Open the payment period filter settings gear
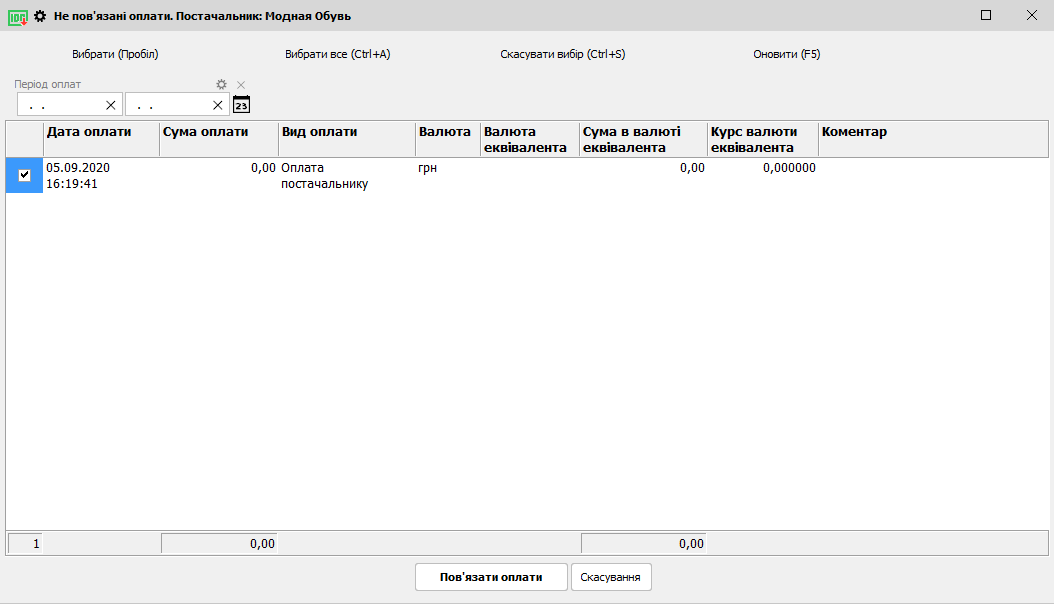Screen dimensions: 1054x604 pyautogui.click(x=222, y=85)
